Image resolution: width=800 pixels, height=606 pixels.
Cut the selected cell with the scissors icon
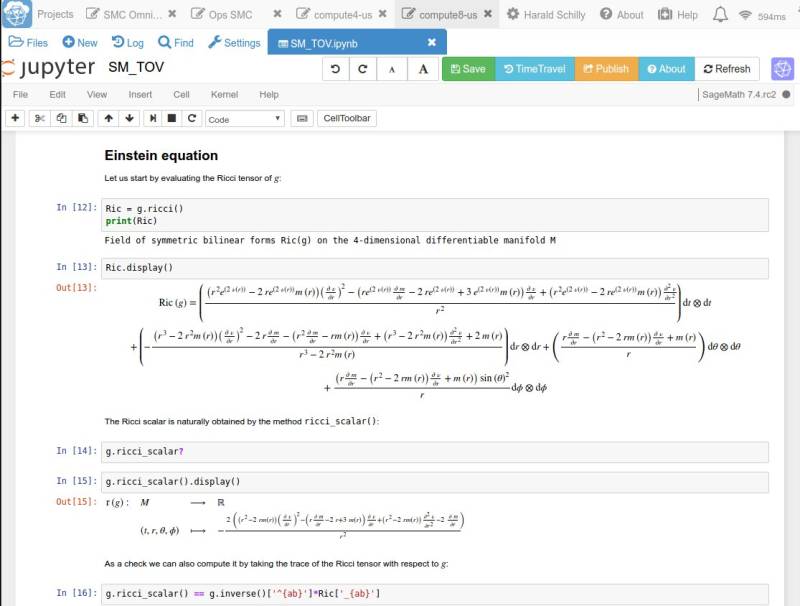38,118
